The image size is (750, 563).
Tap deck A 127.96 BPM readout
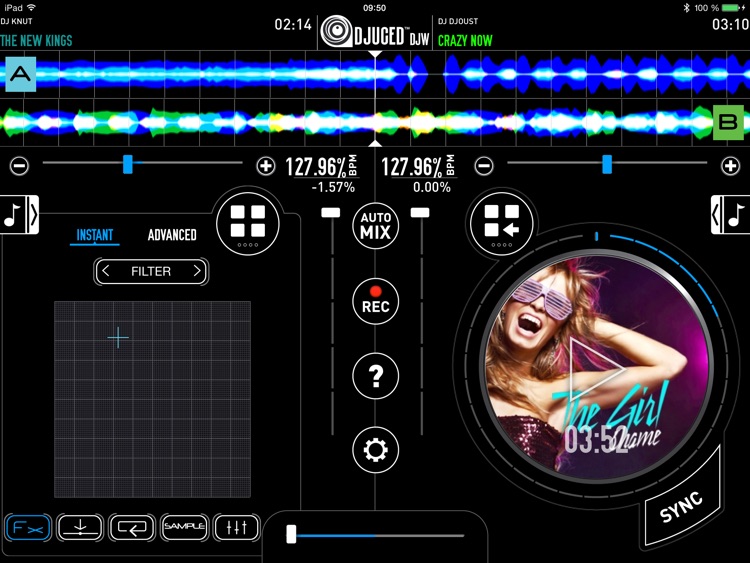[x=321, y=167]
